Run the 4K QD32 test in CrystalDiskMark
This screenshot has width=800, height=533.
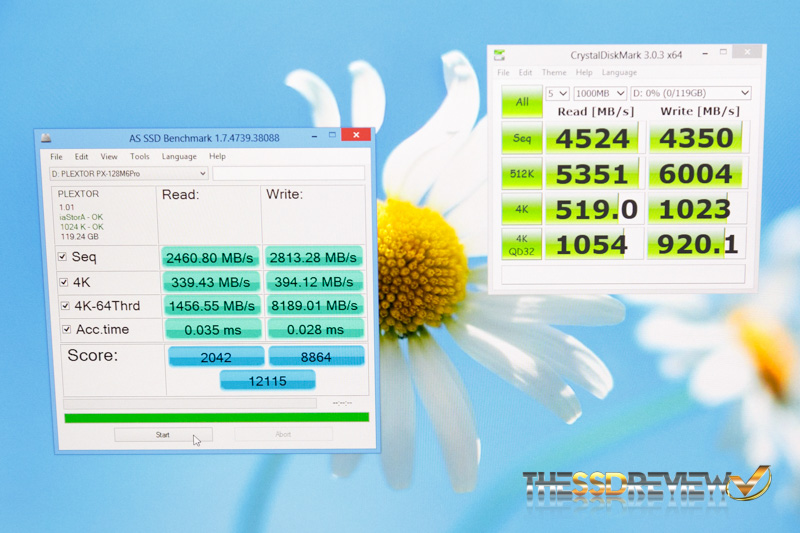click(x=521, y=244)
